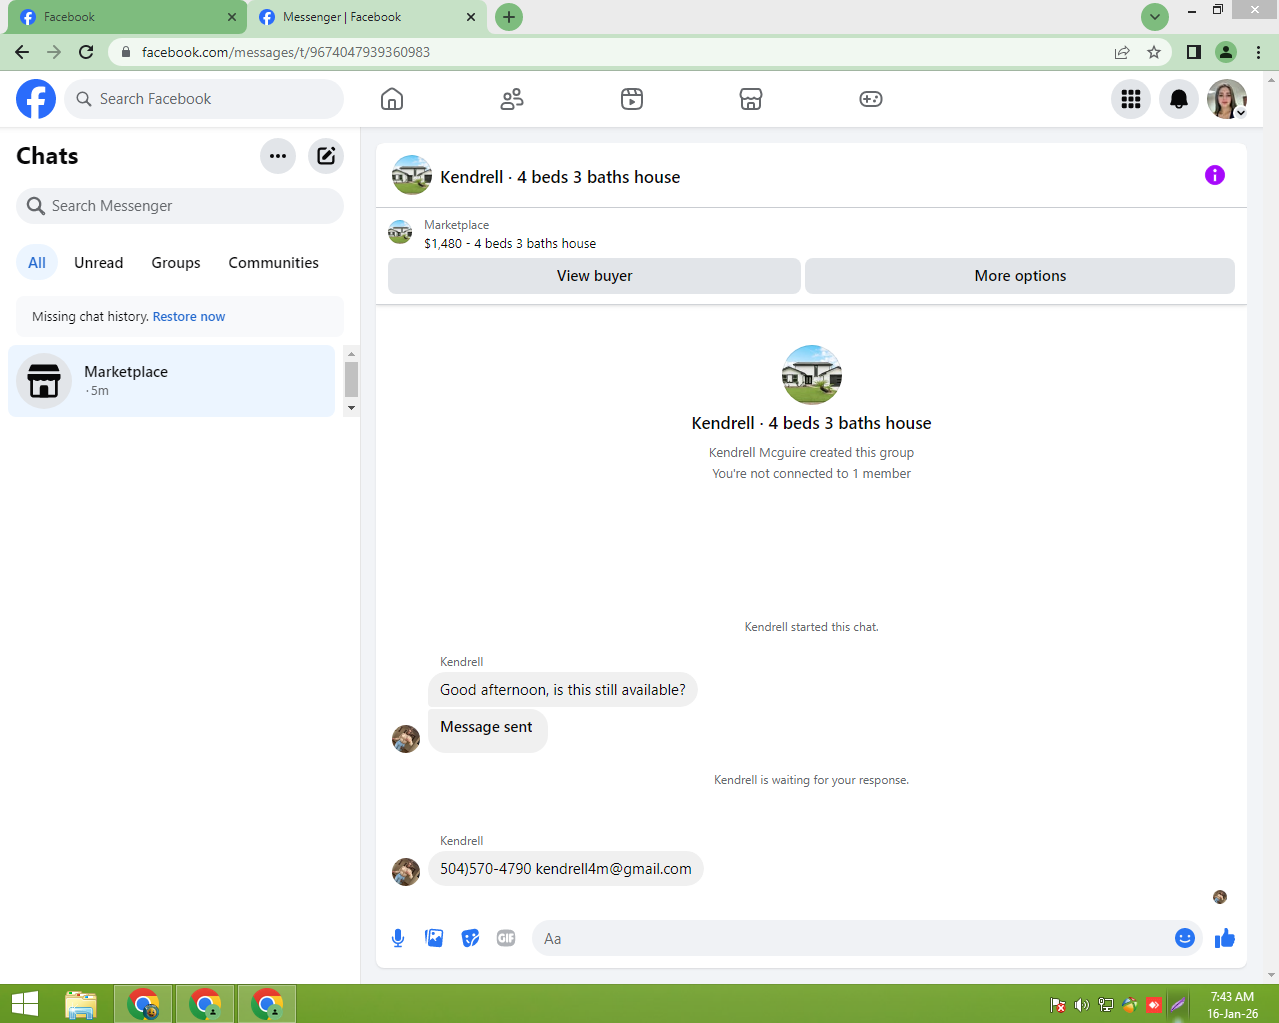The height and width of the screenshot is (1023, 1279).
Task: Open the Windows Start button
Action: (x=25, y=1004)
